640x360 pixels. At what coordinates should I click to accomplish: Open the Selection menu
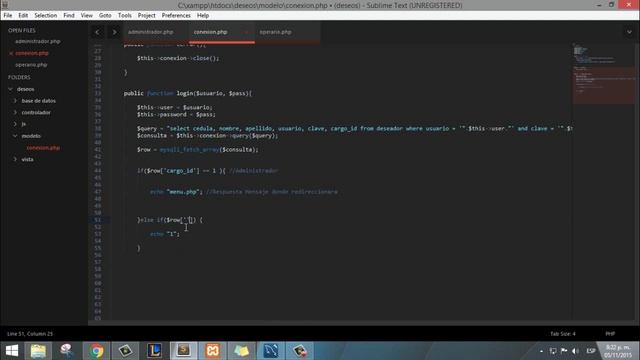(x=45, y=16)
